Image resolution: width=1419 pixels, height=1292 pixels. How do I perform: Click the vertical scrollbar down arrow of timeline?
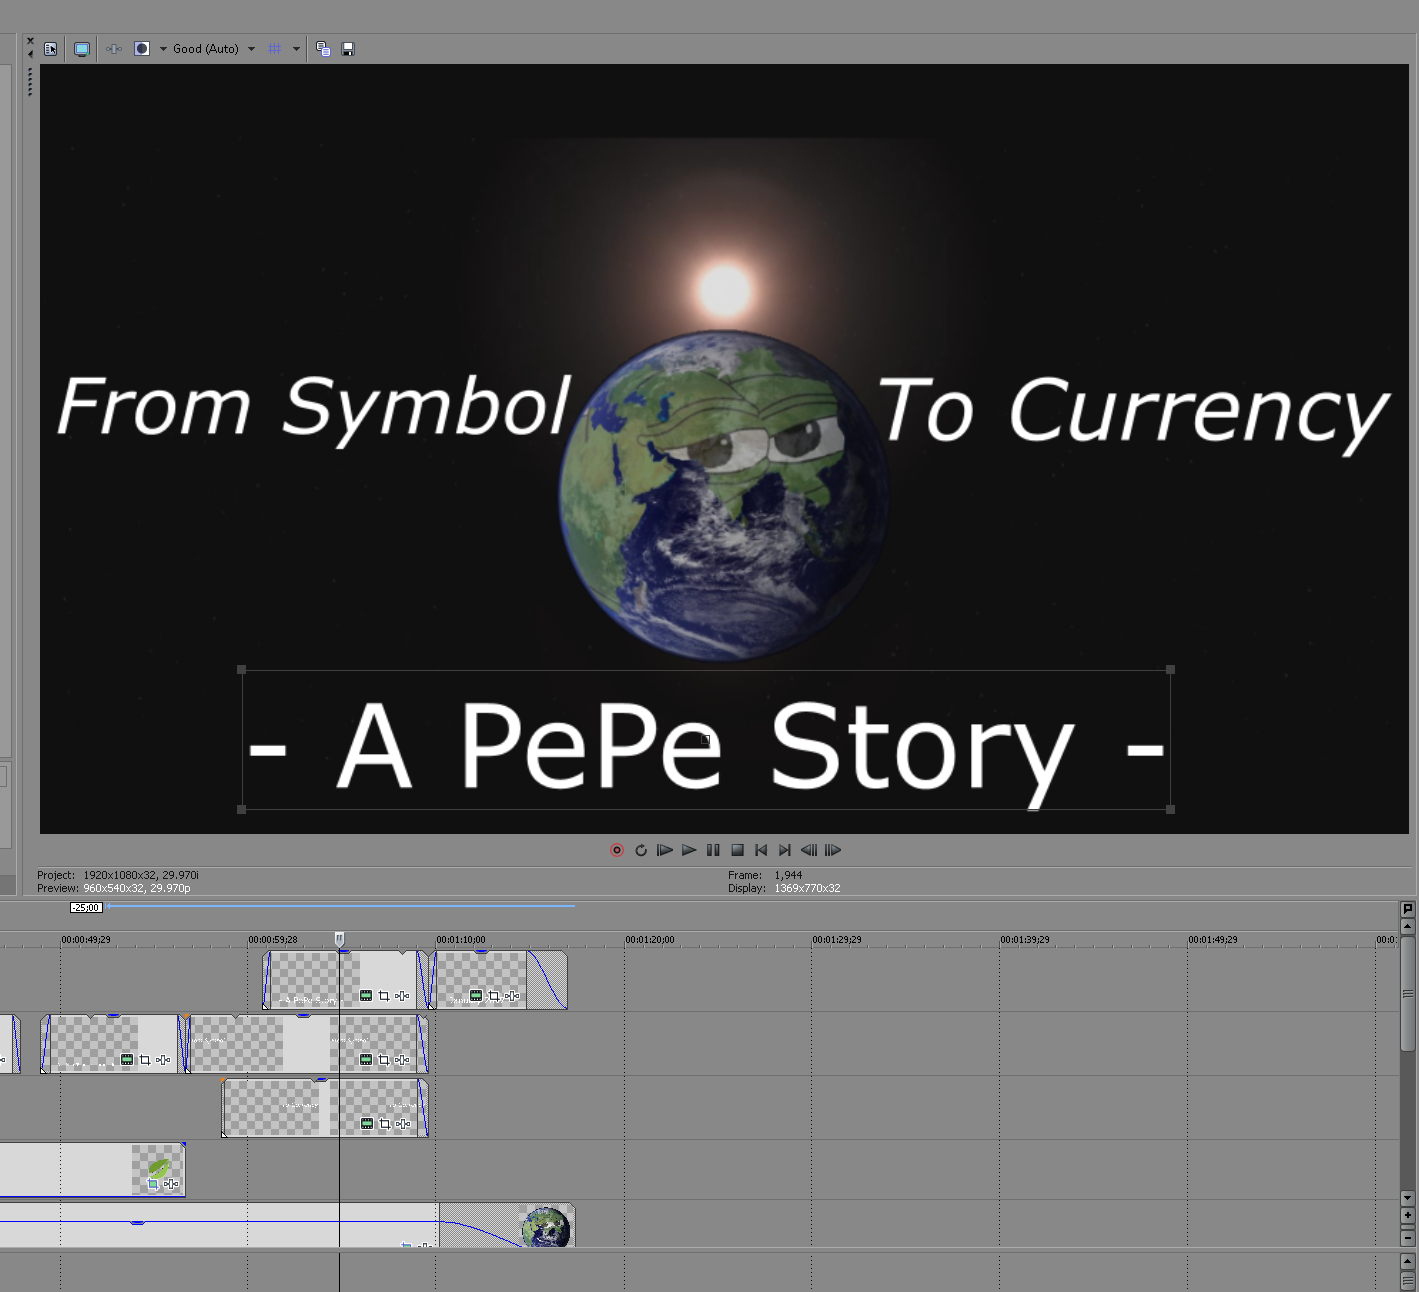tap(1408, 1198)
